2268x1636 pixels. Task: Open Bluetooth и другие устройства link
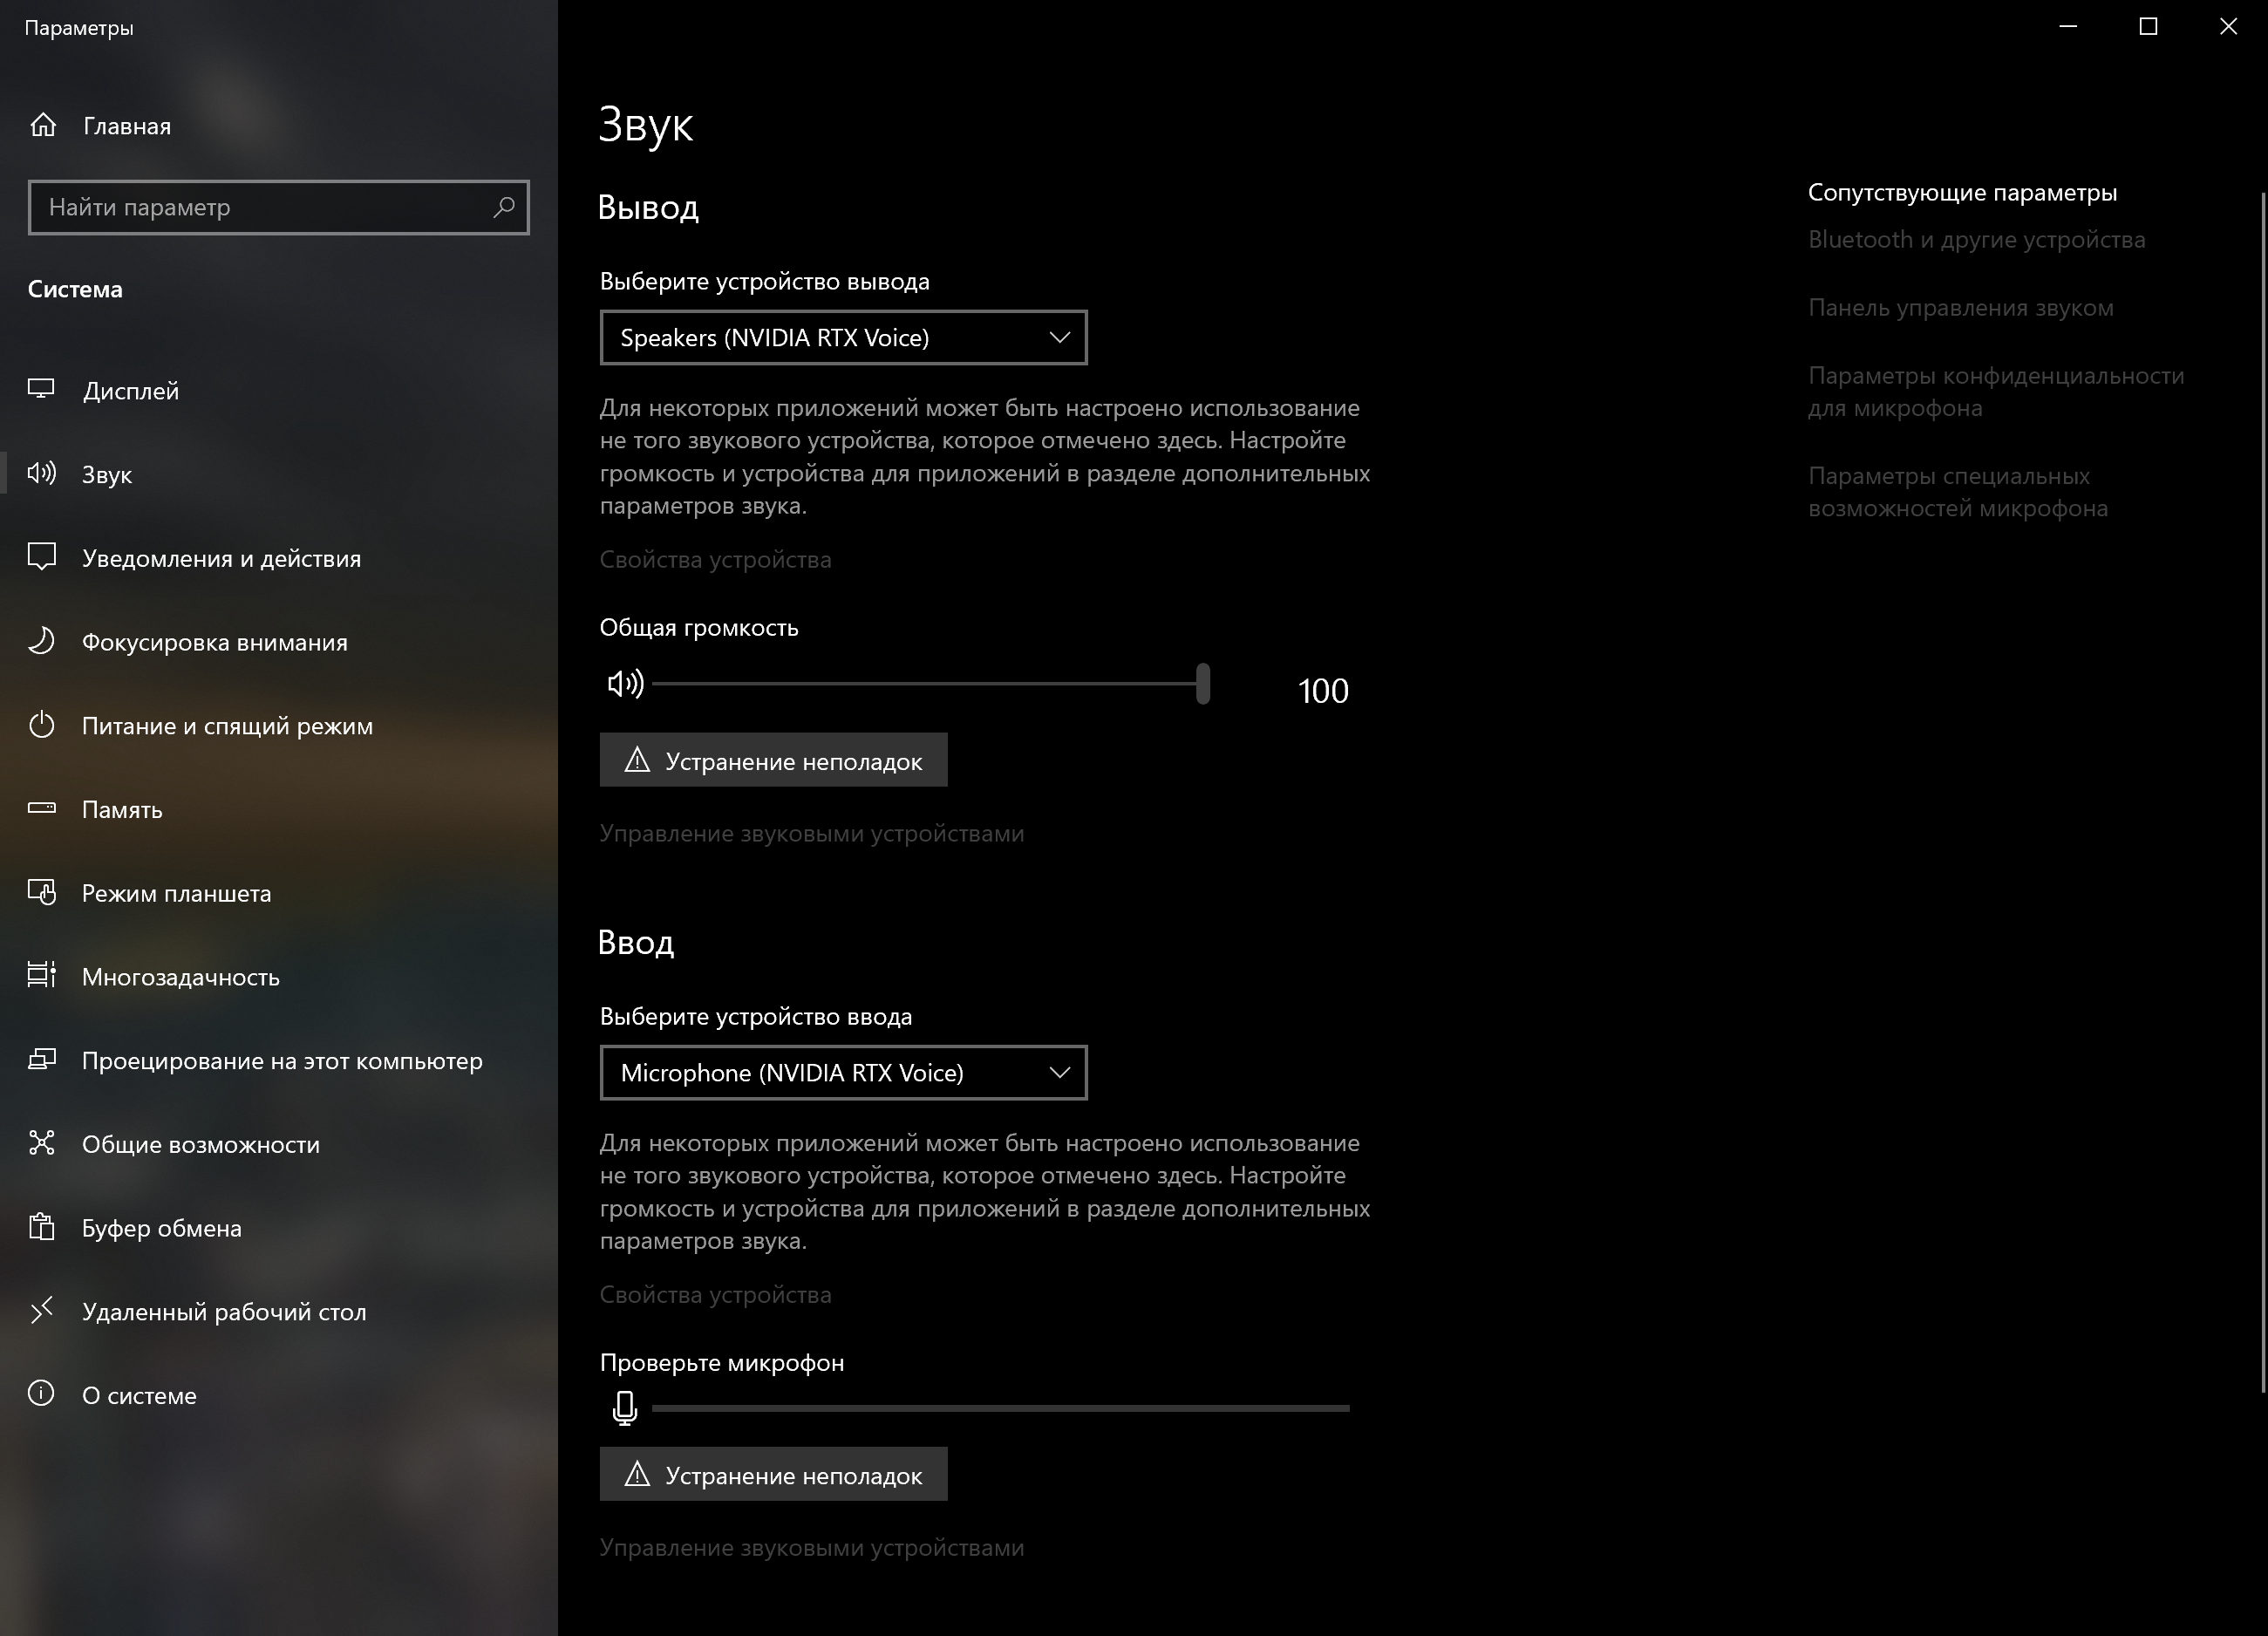1976,240
